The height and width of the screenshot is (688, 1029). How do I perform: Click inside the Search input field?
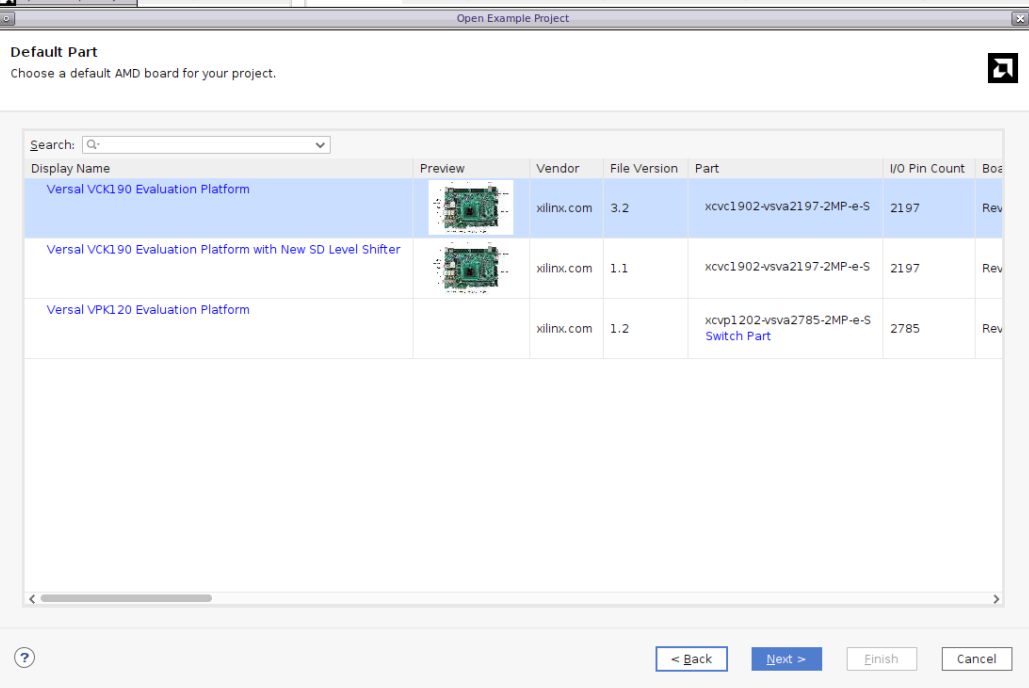(200, 144)
